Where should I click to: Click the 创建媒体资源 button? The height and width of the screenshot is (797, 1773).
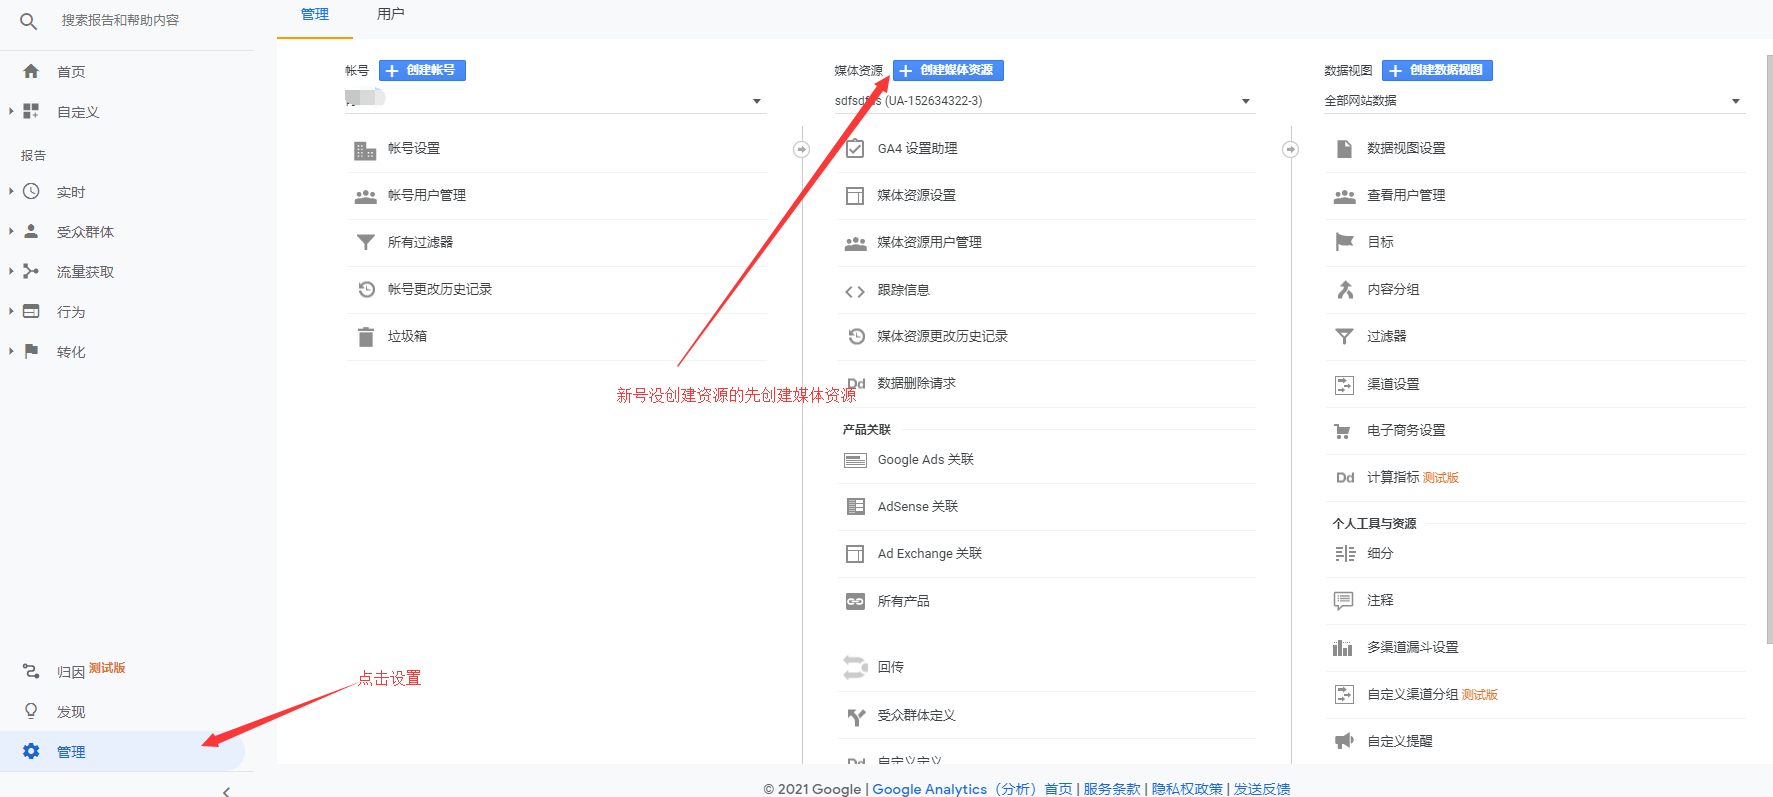pyautogui.click(x=948, y=70)
